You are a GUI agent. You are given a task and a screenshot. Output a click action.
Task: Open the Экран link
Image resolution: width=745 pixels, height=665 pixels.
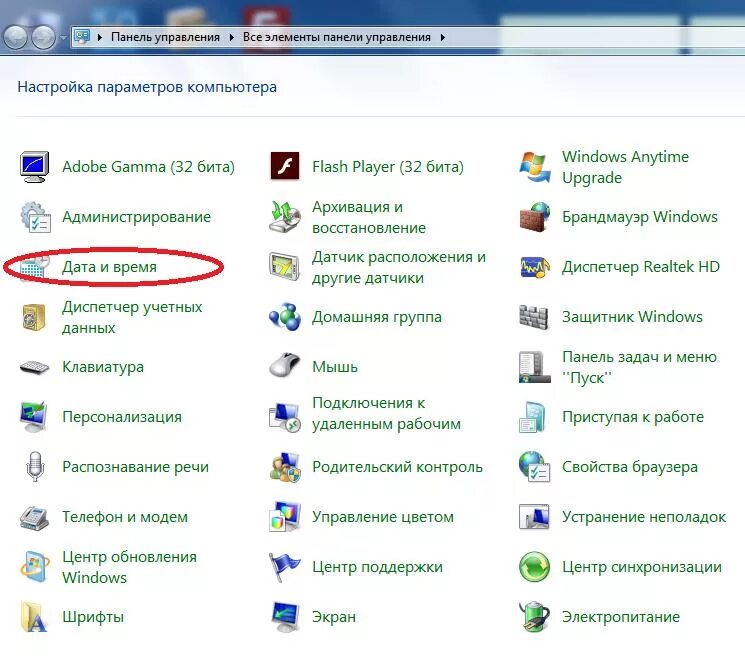pyautogui.click(x=334, y=617)
